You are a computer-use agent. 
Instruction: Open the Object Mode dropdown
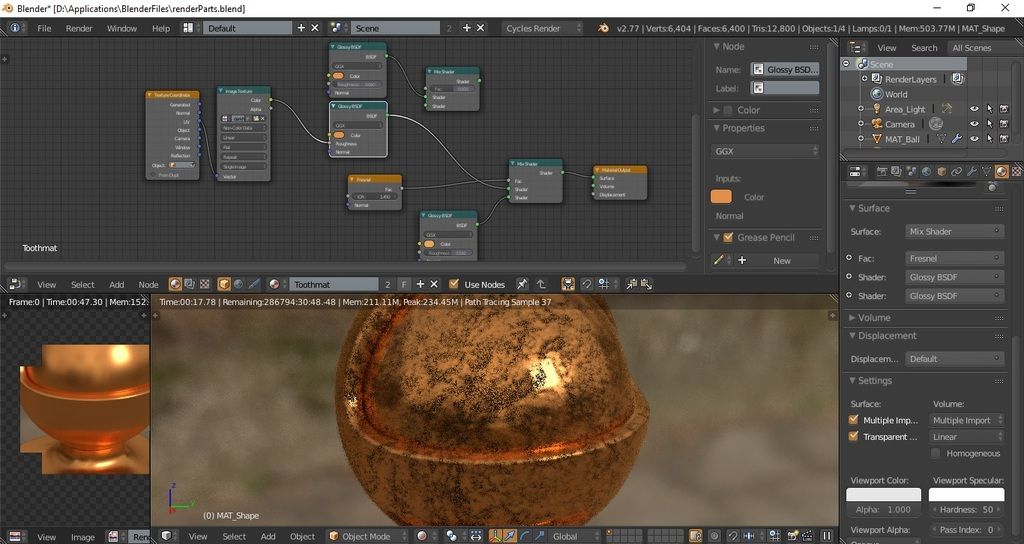(x=368, y=536)
